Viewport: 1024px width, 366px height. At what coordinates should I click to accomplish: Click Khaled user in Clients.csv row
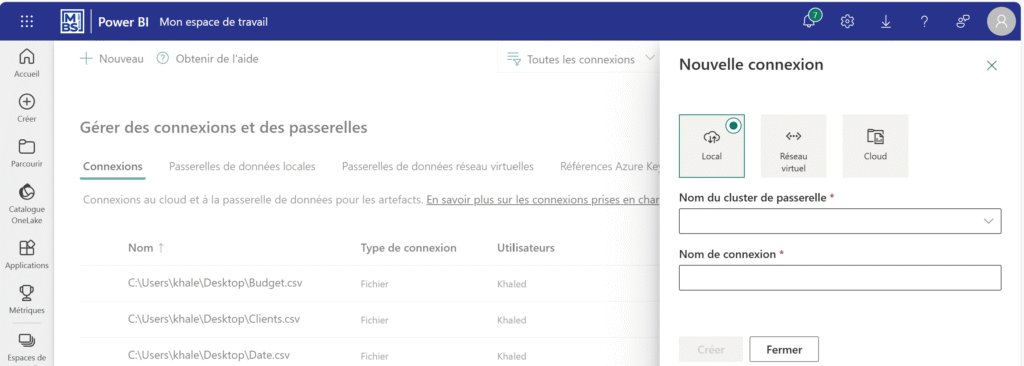pyautogui.click(x=511, y=320)
